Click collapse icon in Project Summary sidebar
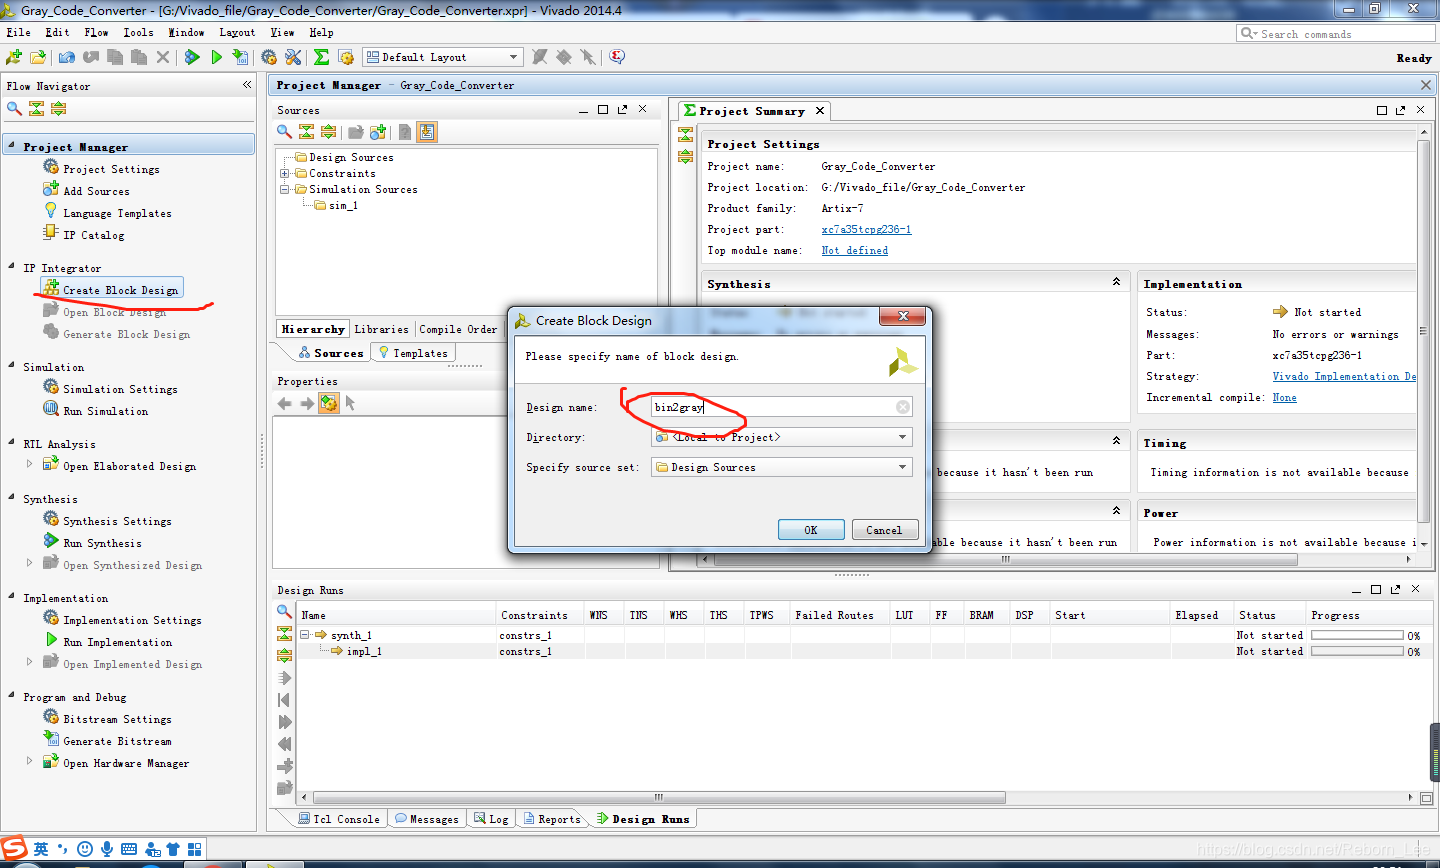 click(685, 134)
